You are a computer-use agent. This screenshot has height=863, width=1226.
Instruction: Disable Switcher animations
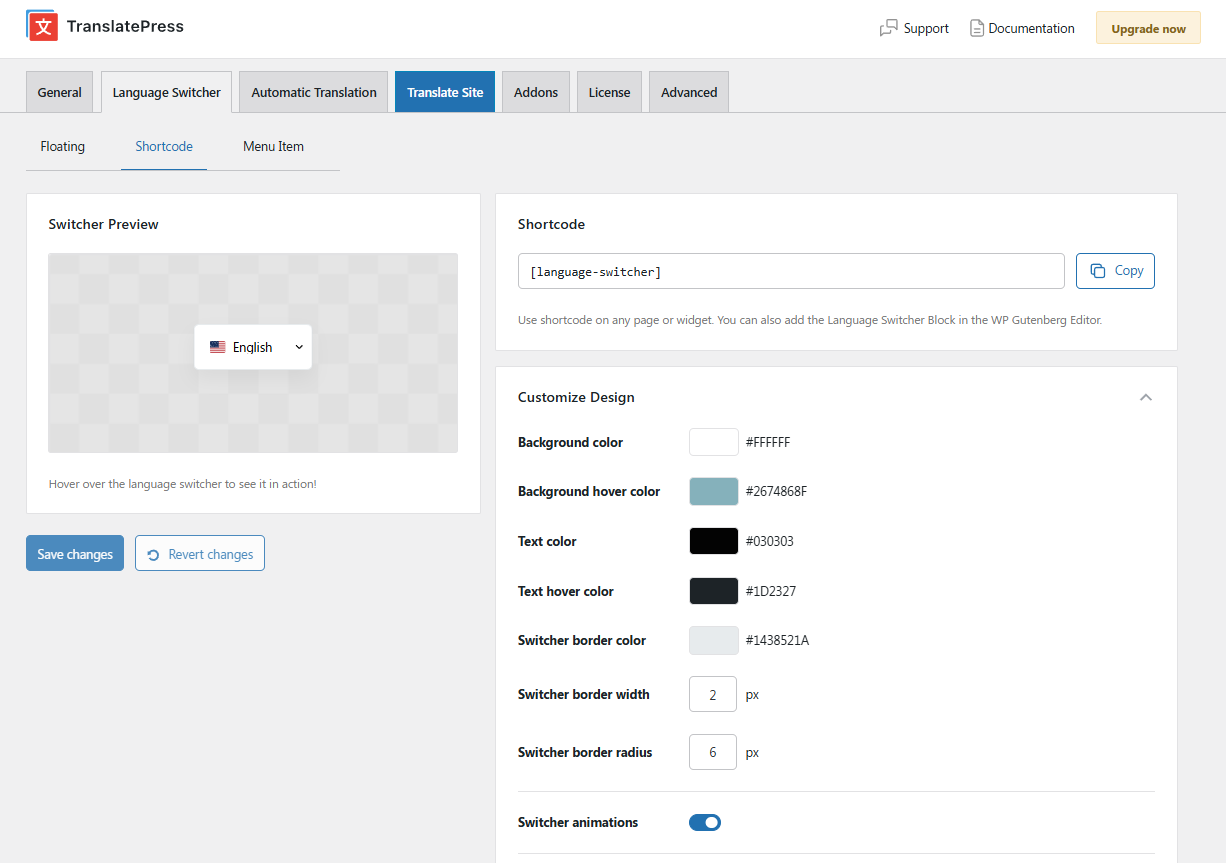(705, 822)
